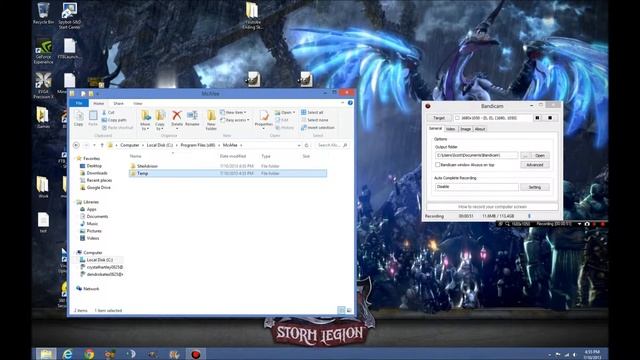Image resolution: width=640 pixels, height=360 pixels.
Task: Click the browse ellipsis button for output folder
Action: pyautogui.click(x=526, y=156)
